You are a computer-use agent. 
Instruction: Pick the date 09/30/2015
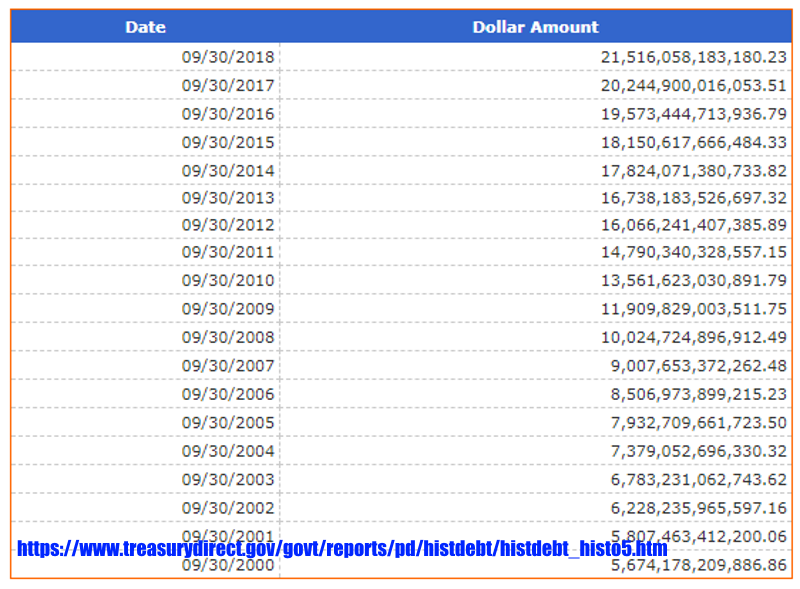tap(228, 143)
